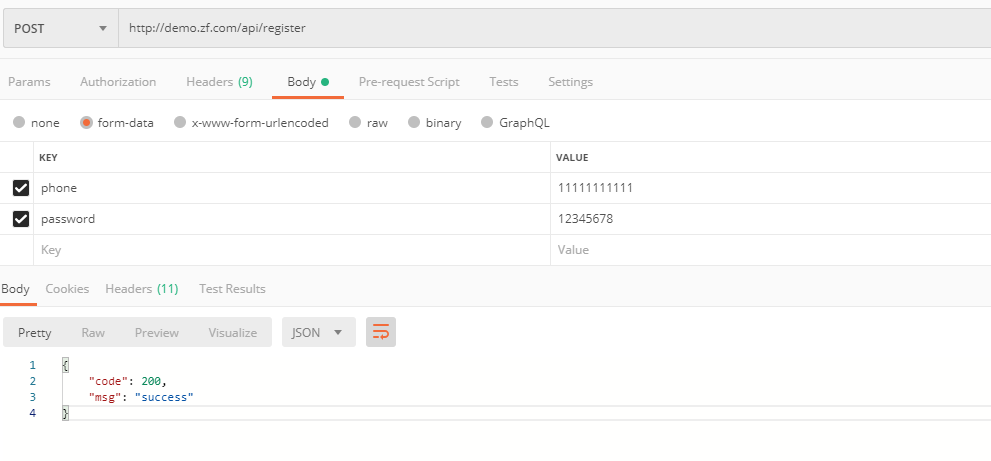The image size is (991, 461).
Task: Click the phone value 11111111111
Action: (x=595, y=188)
